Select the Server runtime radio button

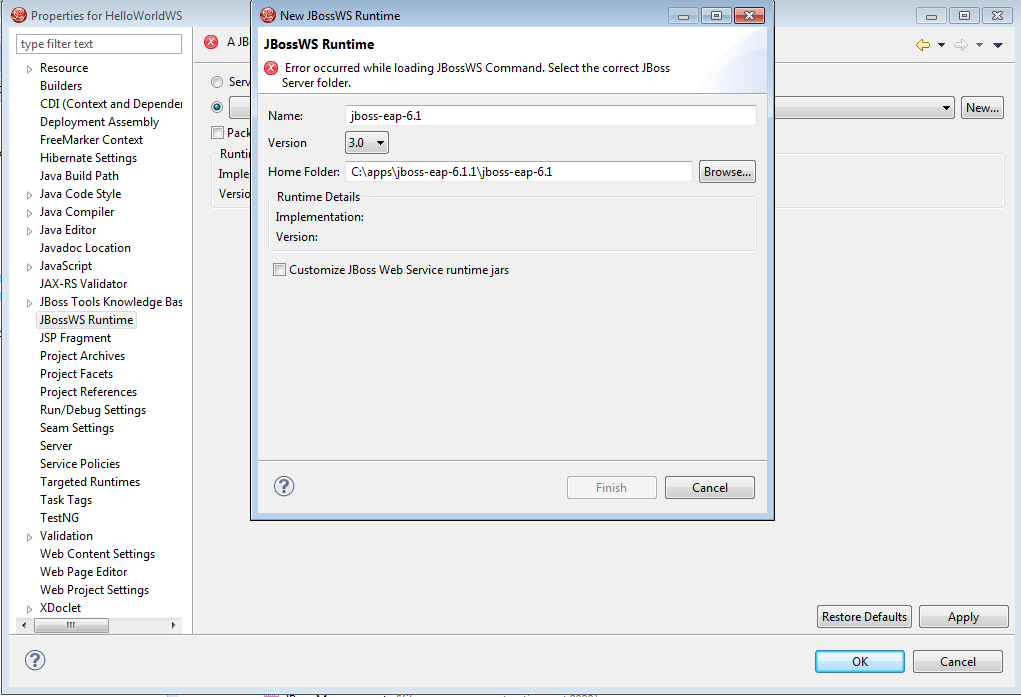tap(217, 82)
